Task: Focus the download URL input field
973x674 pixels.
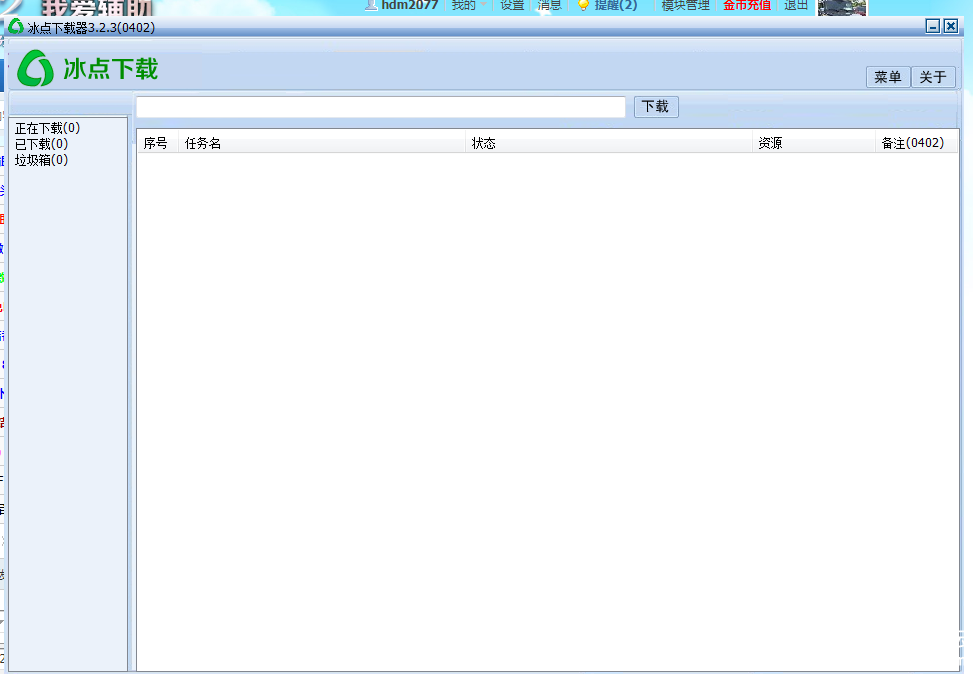Action: [x=380, y=107]
